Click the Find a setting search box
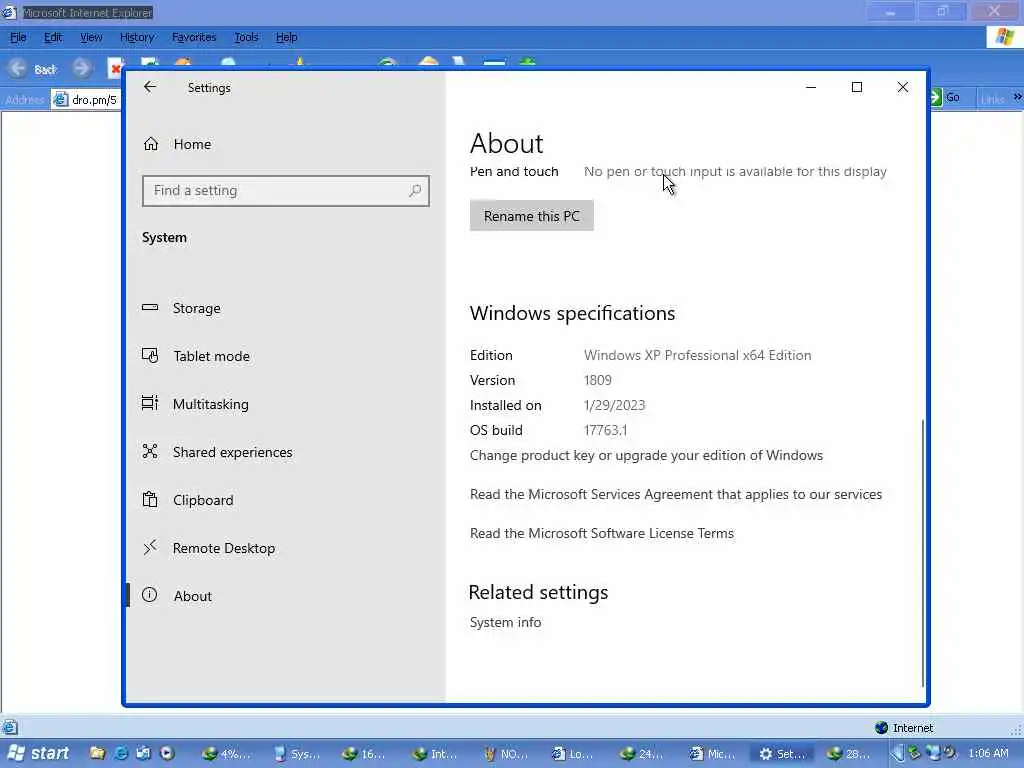Screen dimensions: 1024x768 point(286,191)
